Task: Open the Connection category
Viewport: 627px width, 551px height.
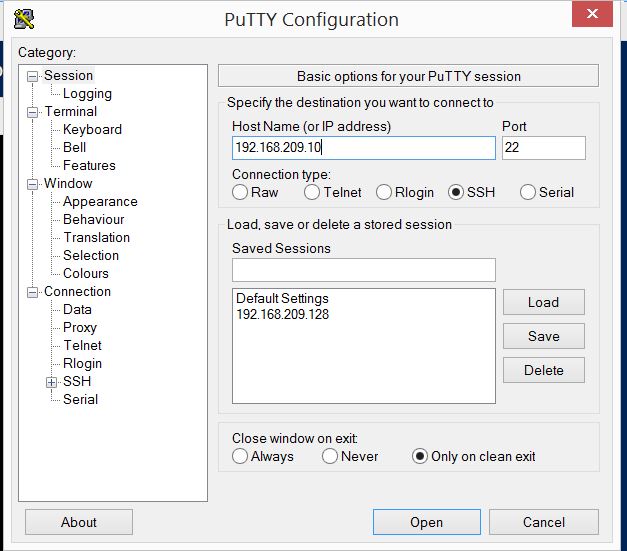Action: click(77, 291)
